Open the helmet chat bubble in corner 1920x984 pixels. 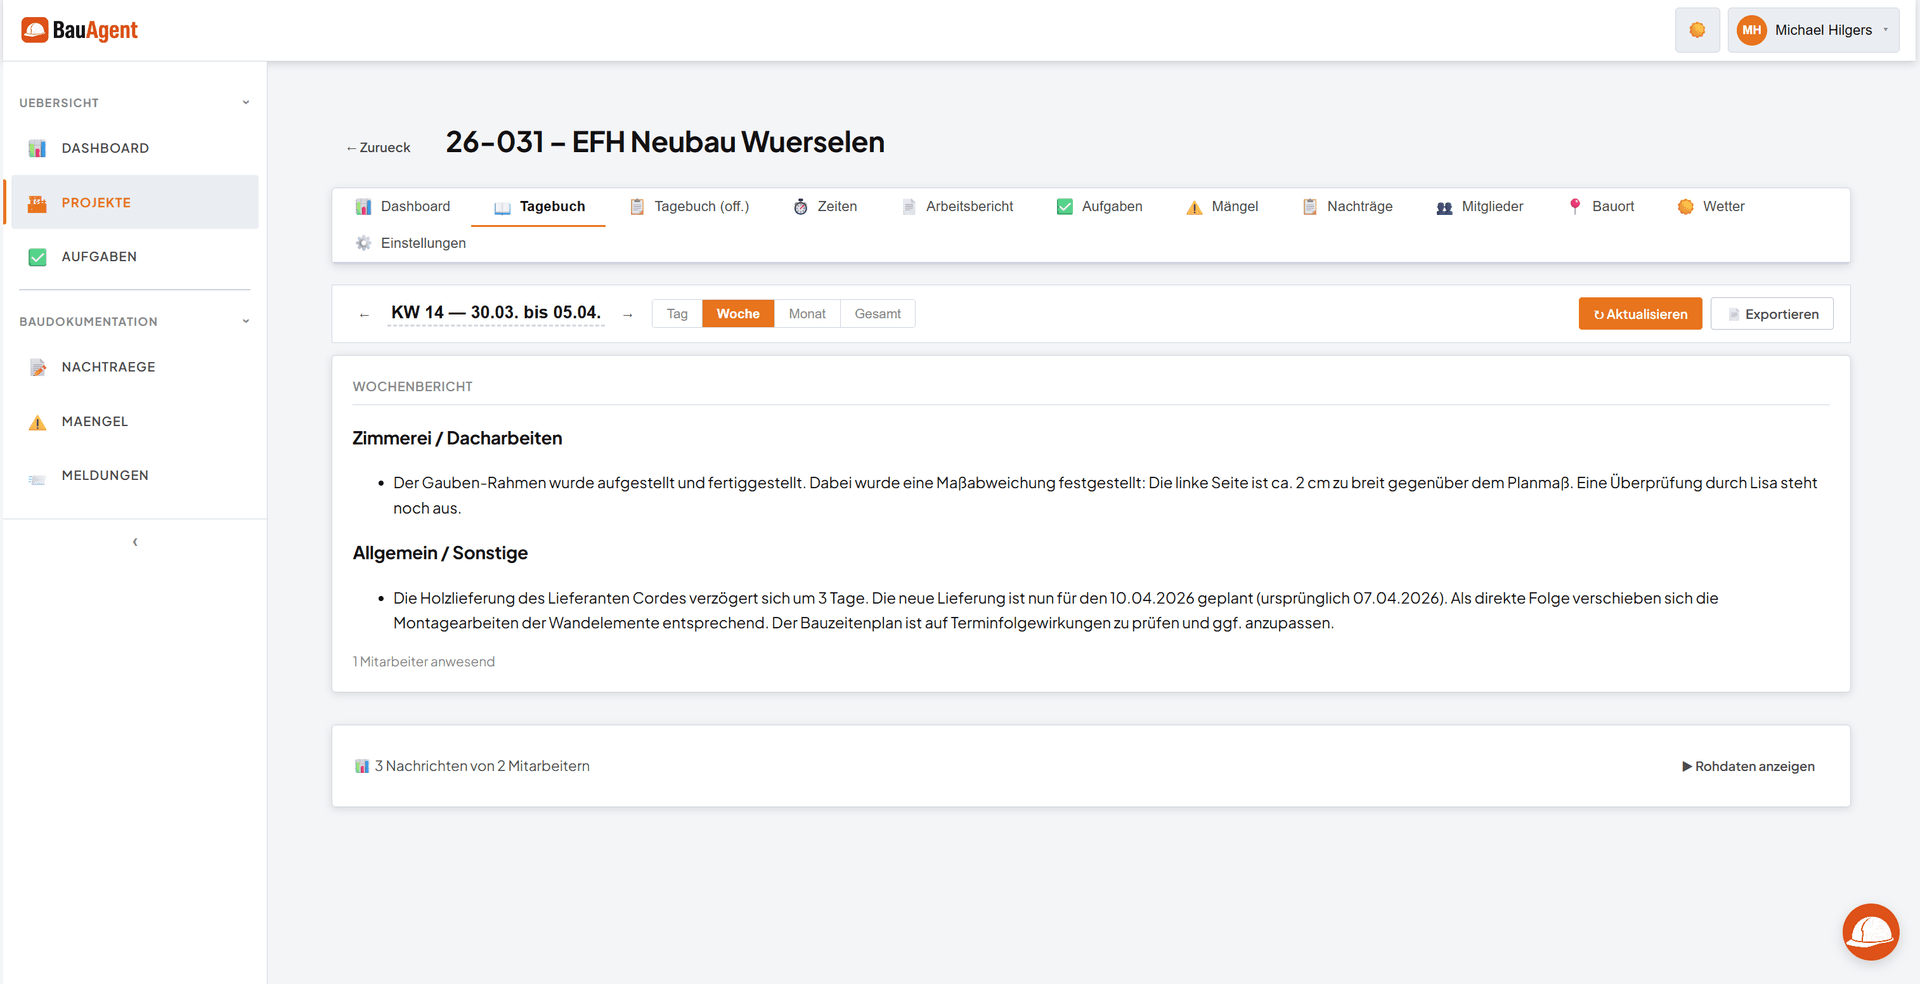pos(1870,932)
